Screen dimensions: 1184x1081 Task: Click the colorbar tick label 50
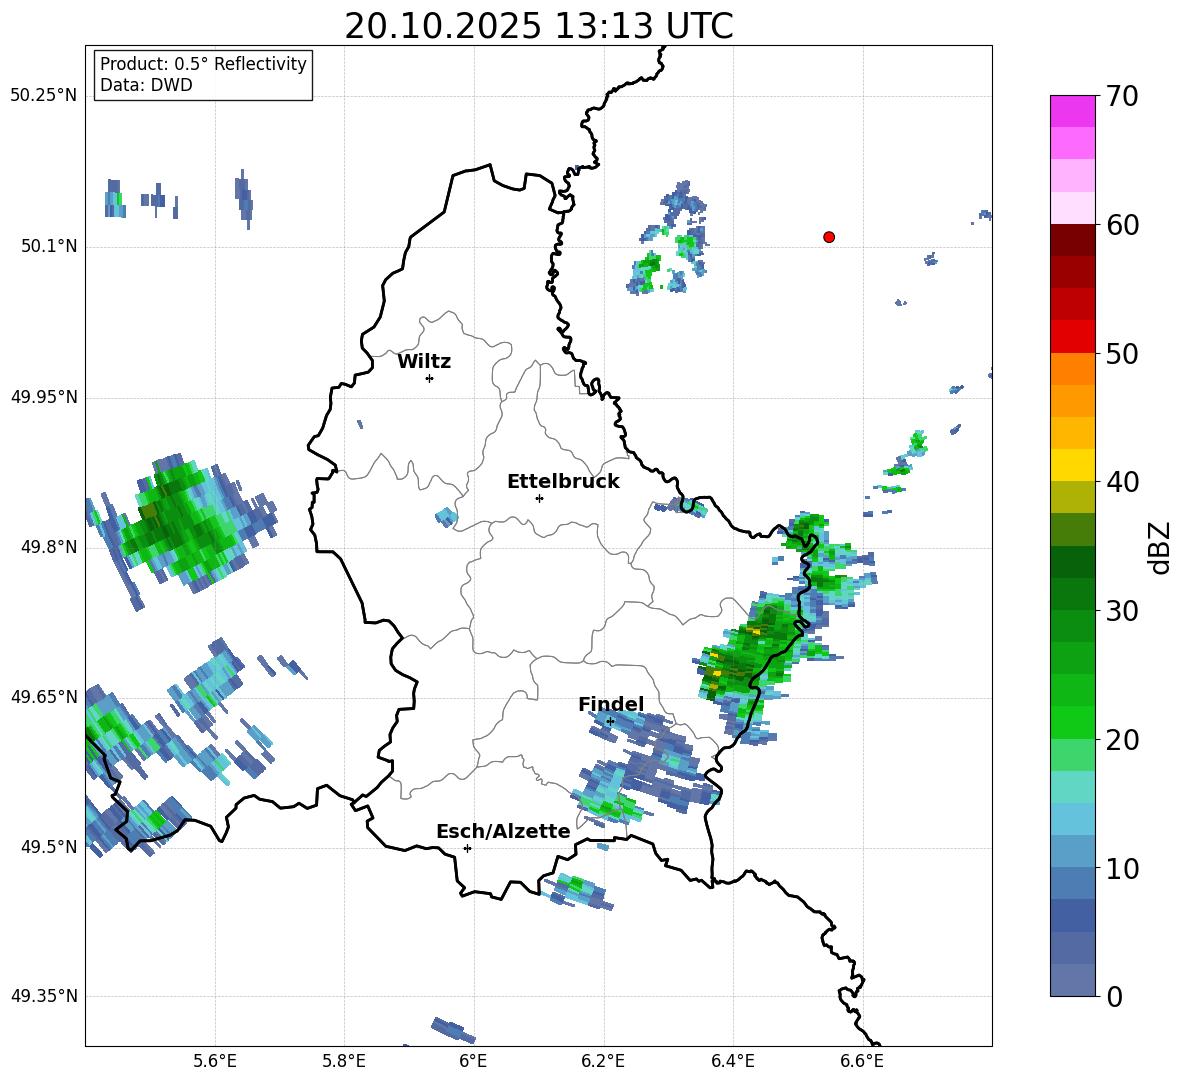point(1122,354)
